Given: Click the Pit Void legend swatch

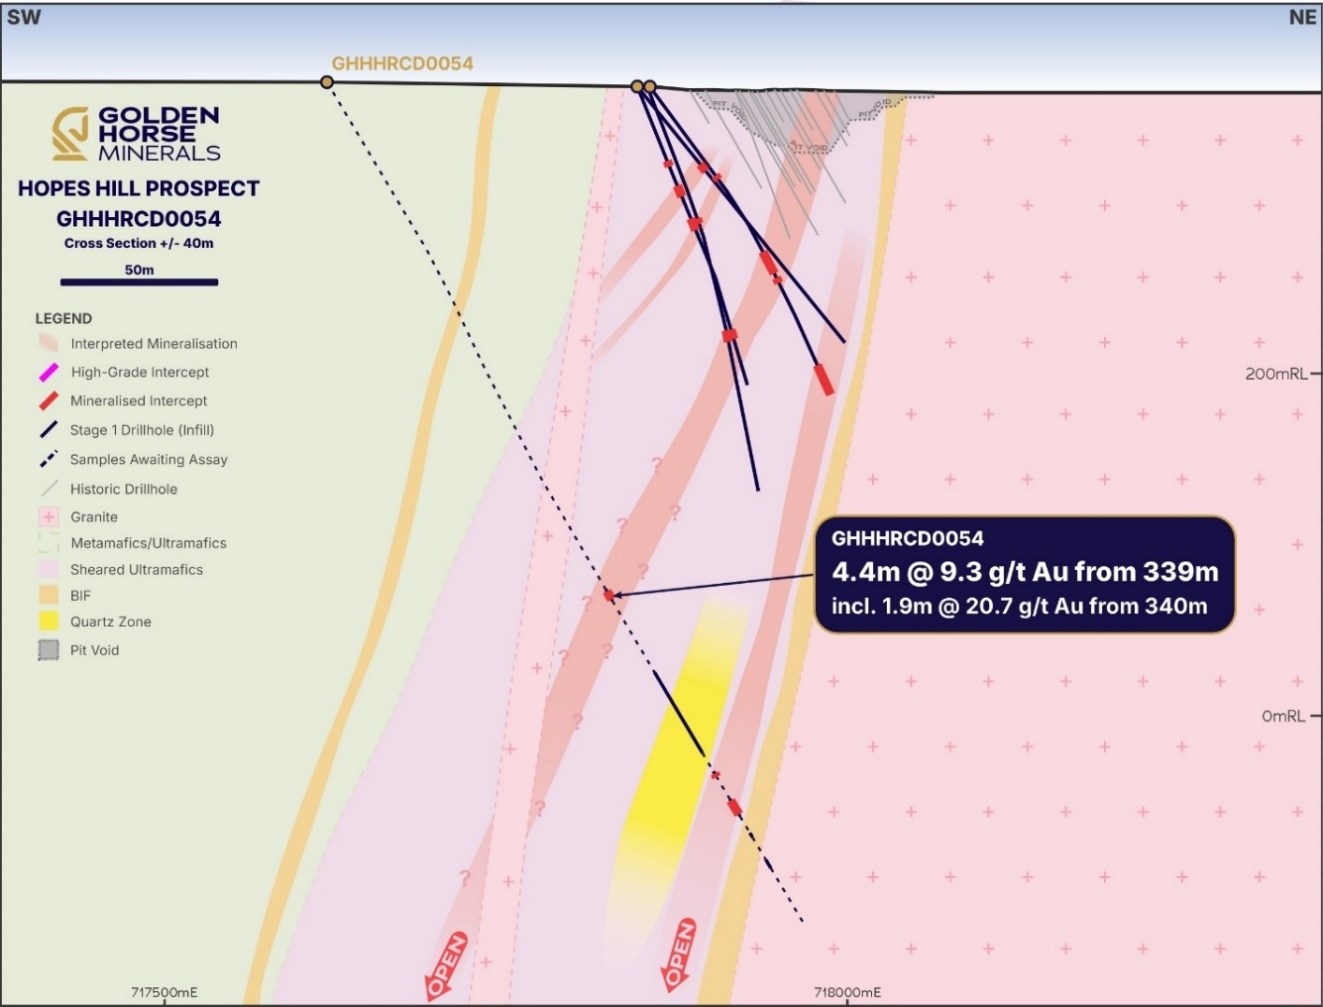Looking at the screenshot, I should (48, 650).
